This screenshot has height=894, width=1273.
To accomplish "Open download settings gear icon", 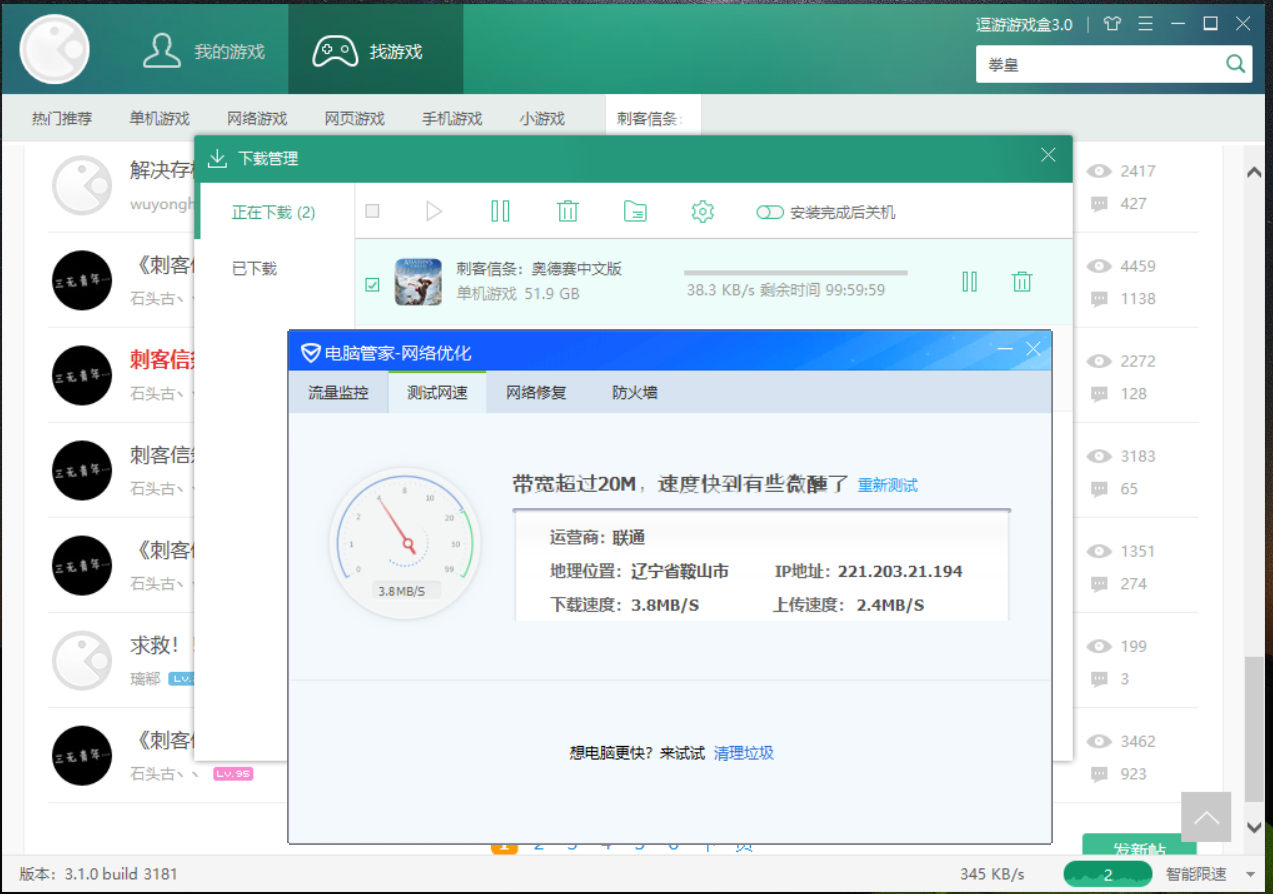I will click(703, 211).
